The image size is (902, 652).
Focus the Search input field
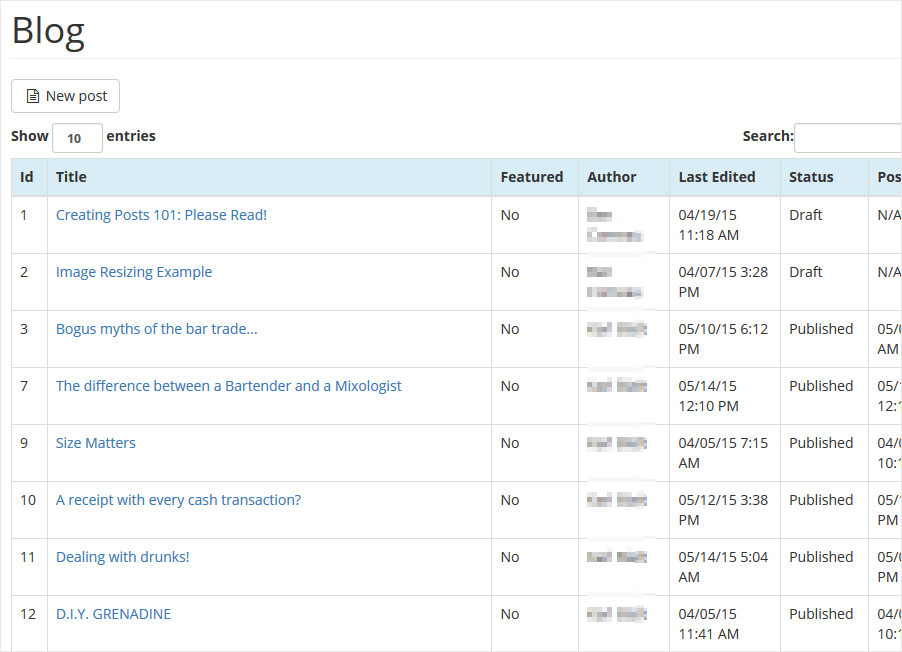846,138
